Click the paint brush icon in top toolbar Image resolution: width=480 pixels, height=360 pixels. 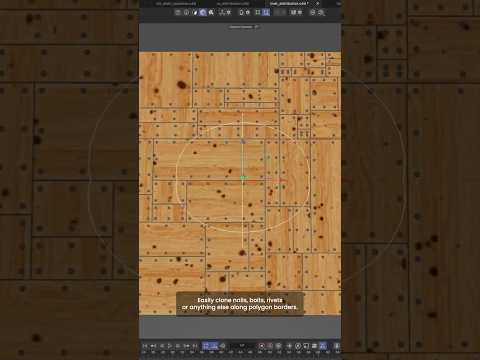195,13
